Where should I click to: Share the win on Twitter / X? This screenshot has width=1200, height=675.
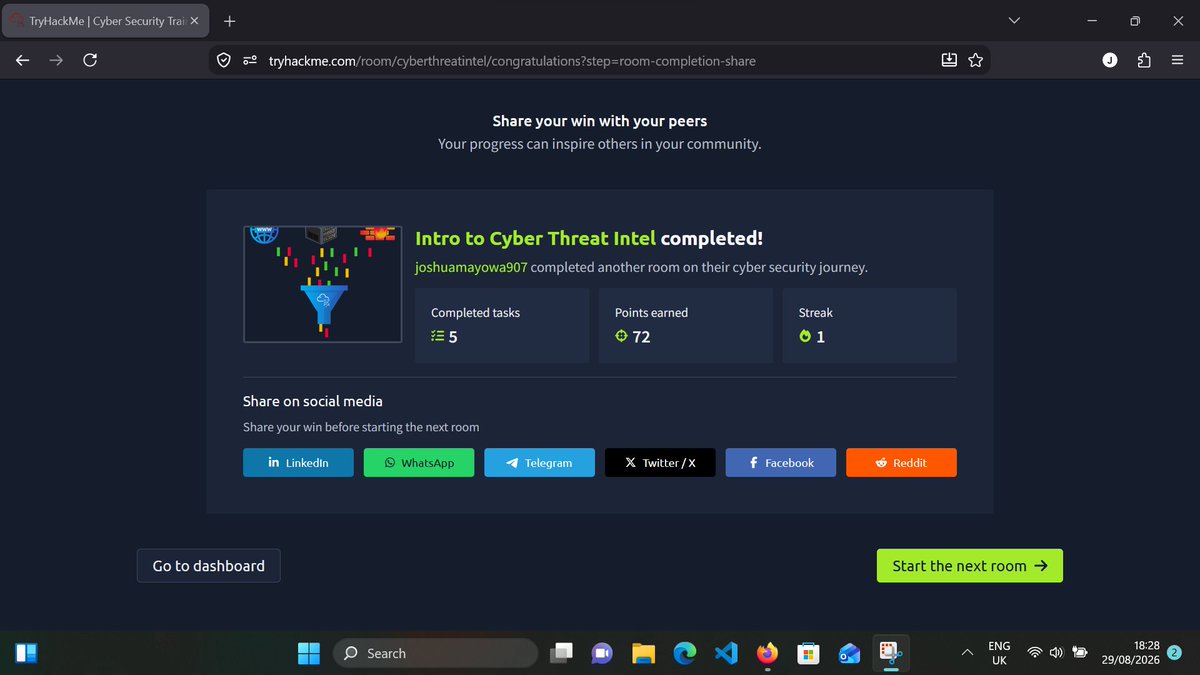(x=660, y=463)
